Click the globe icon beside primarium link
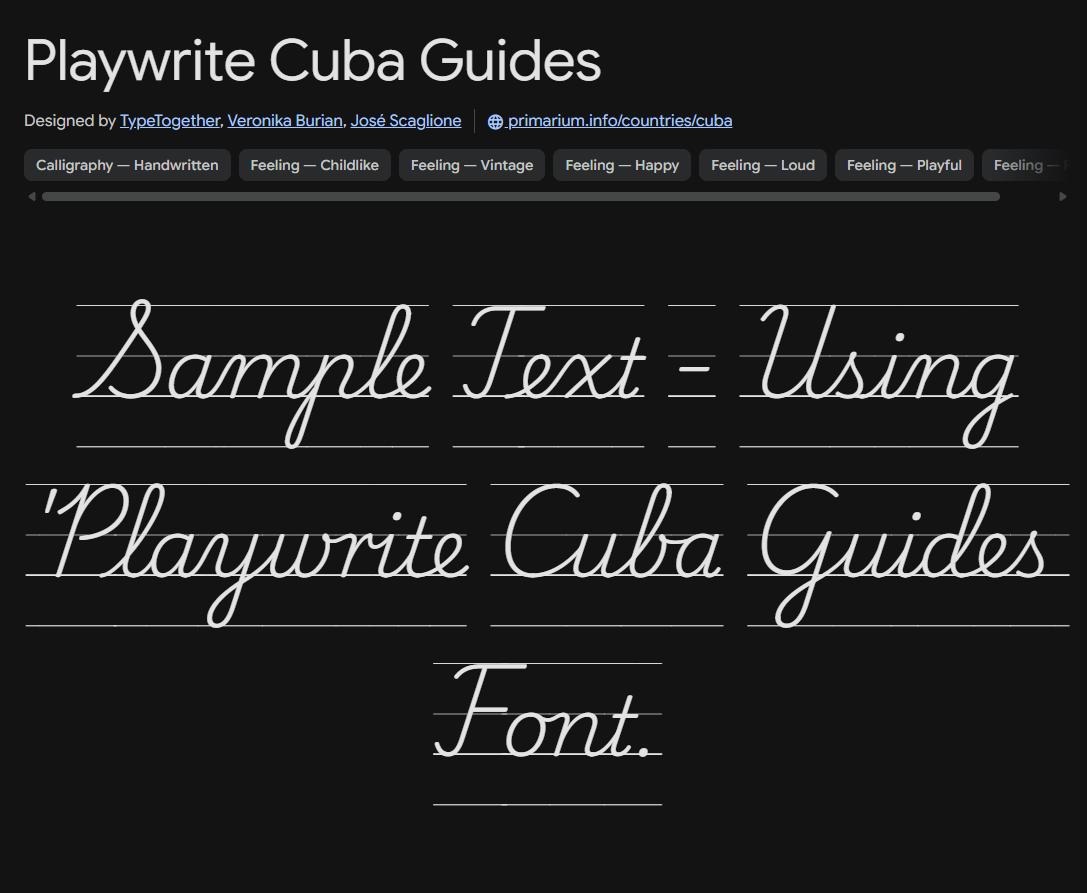The width and height of the screenshot is (1087, 893). point(495,121)
